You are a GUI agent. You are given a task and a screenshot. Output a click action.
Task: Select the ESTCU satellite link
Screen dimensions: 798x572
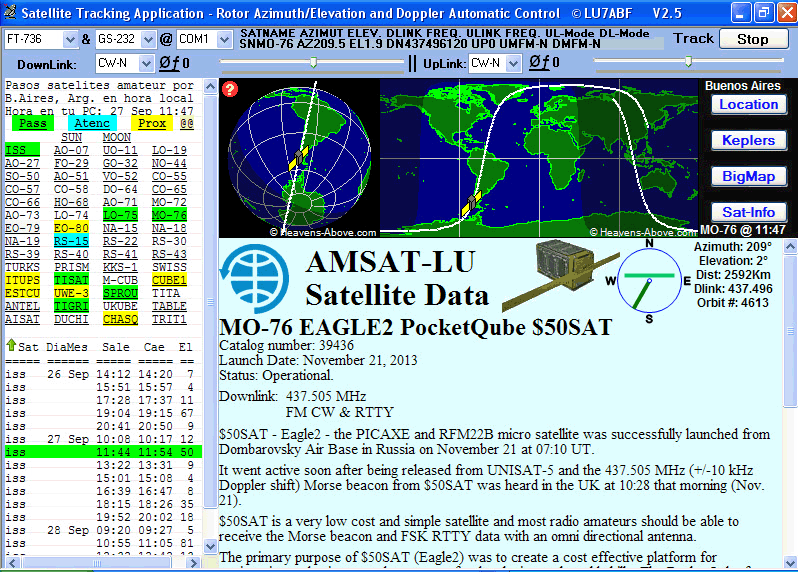22,293
